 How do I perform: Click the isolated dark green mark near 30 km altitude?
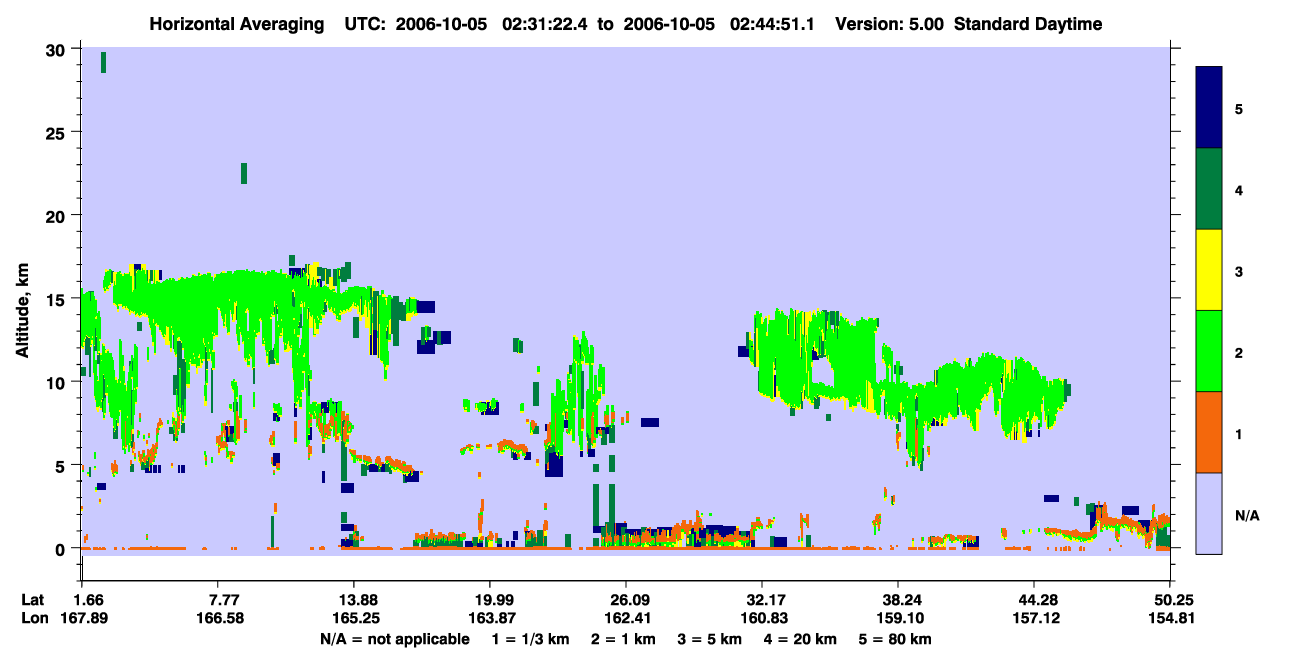point(103,62)
